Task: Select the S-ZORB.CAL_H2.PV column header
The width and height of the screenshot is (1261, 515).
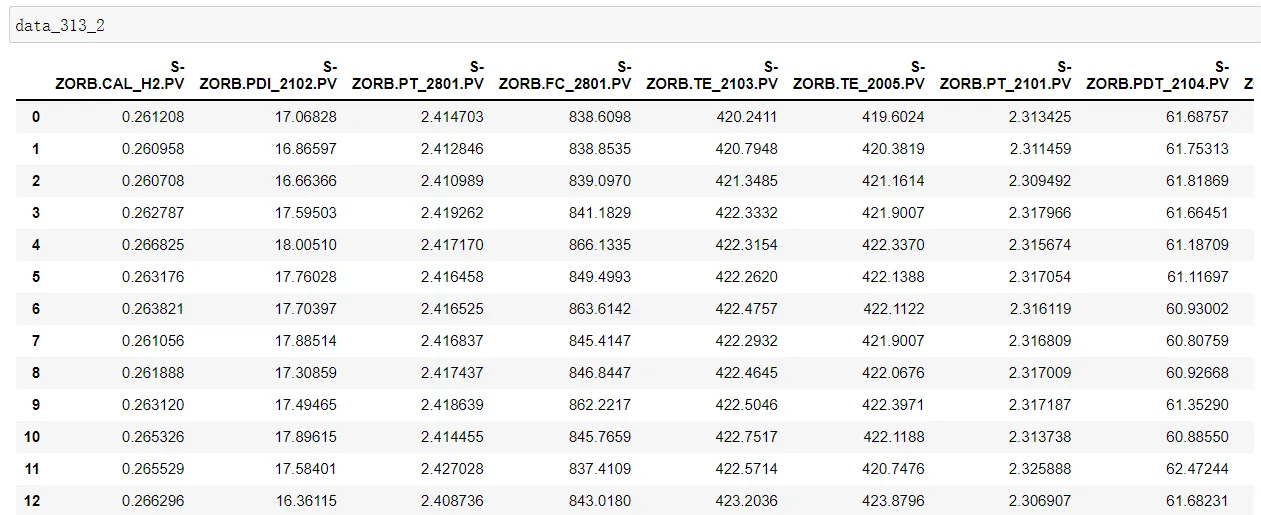Action: (120, 75)
